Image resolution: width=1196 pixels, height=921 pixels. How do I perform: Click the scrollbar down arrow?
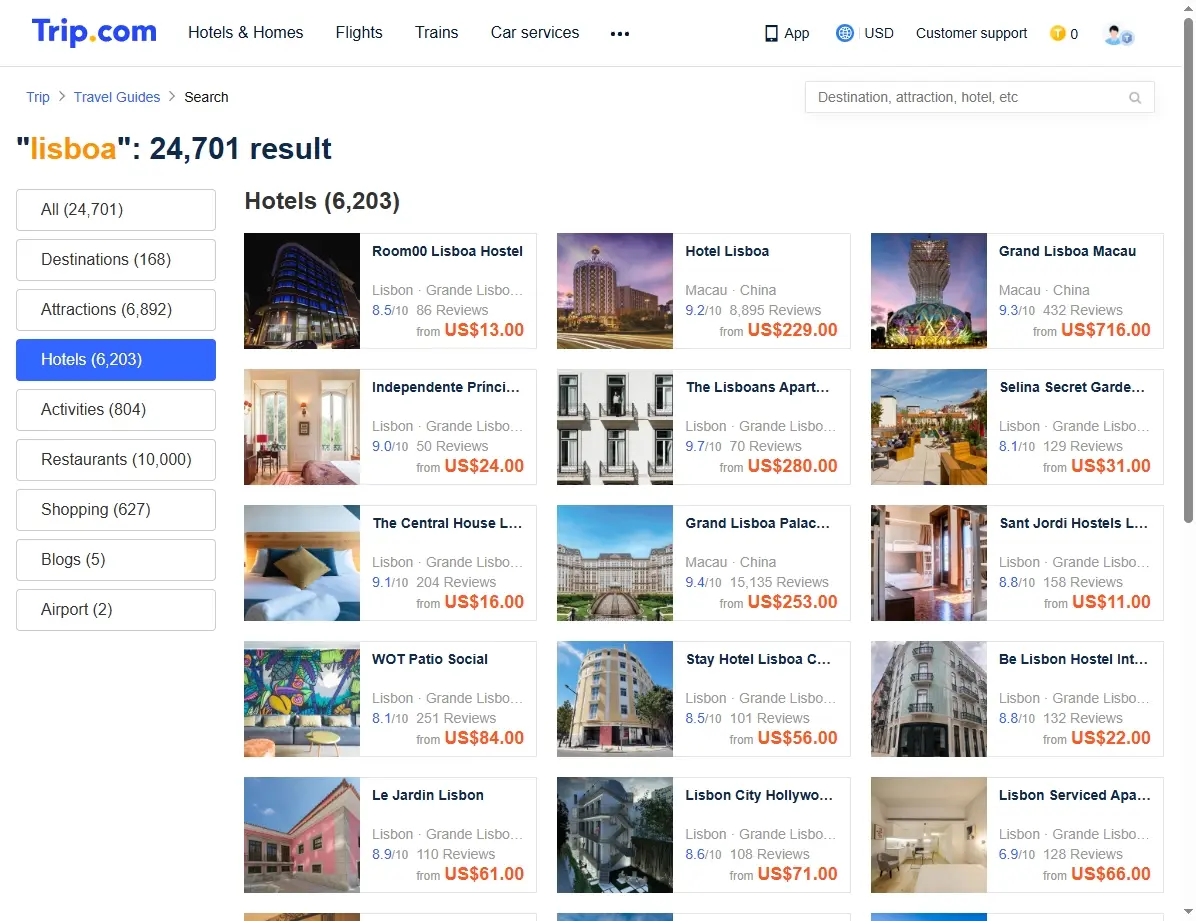pos(1188,912)
